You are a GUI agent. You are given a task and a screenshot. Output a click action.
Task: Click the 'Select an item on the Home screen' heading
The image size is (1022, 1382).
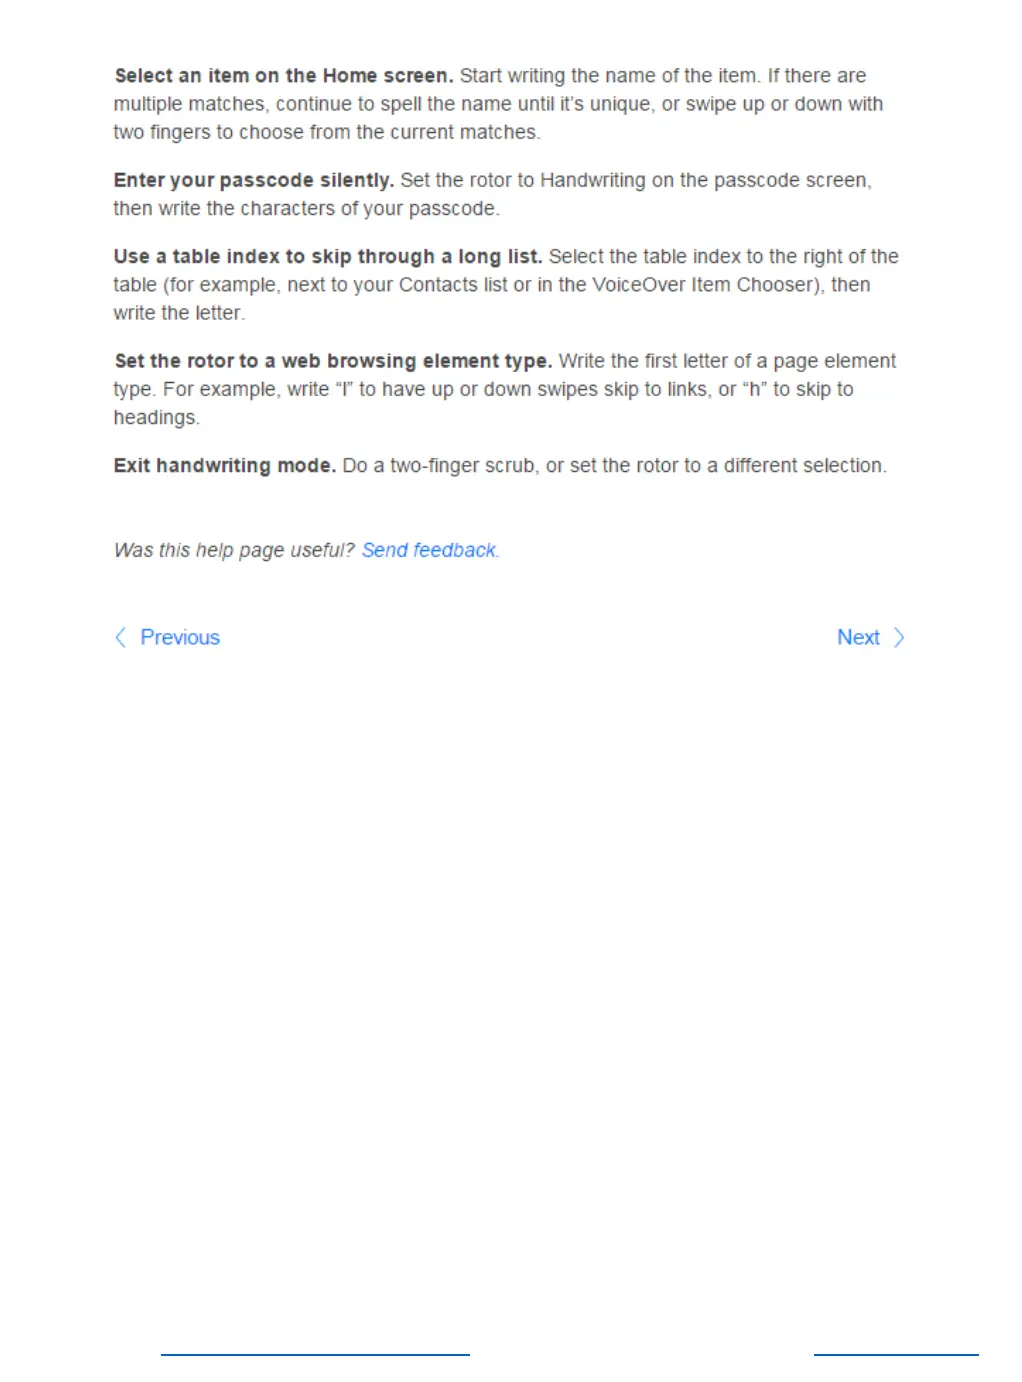click(x=284, y=76)
